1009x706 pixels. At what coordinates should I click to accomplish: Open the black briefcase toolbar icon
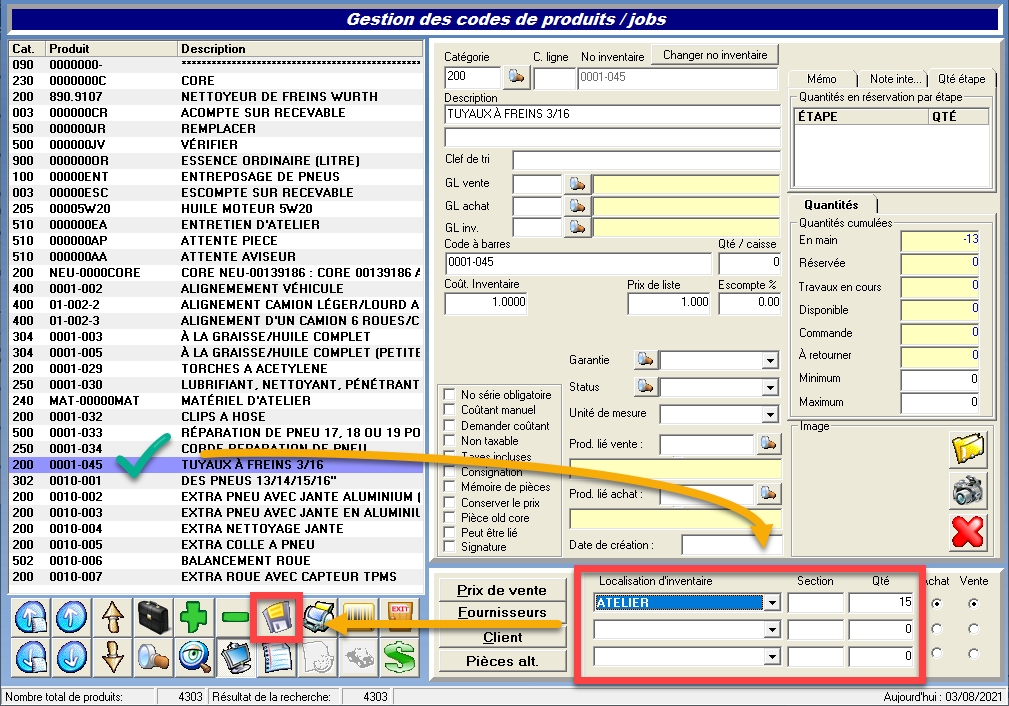[153, 617]
